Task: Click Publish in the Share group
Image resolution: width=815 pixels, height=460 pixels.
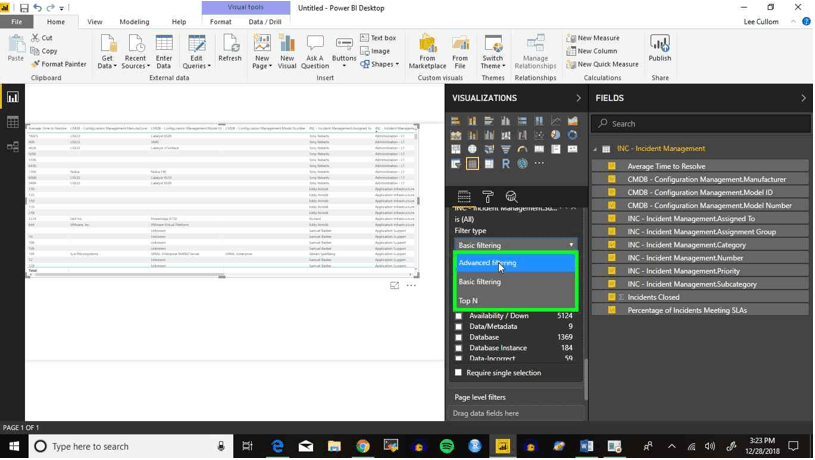Action: 660,49
